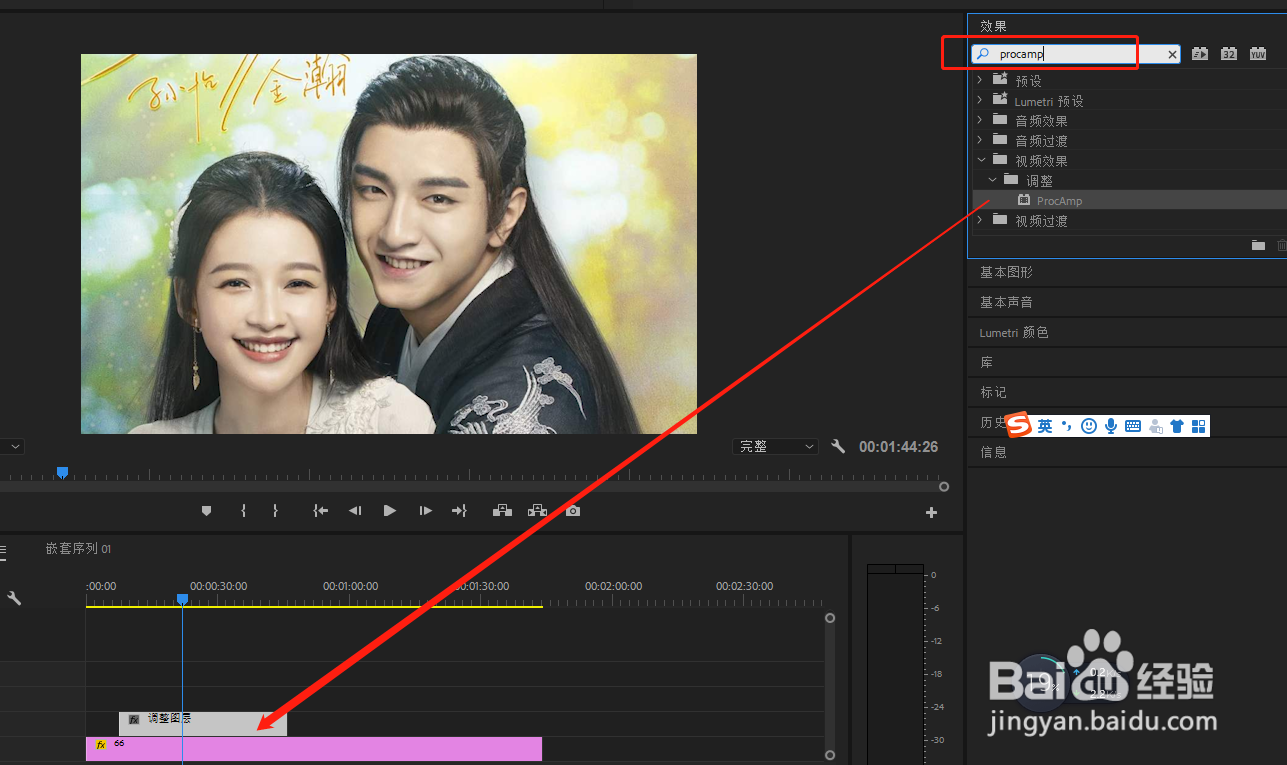Go to in point
Screen dimensions: 1287x765
(x=320, y=511)
